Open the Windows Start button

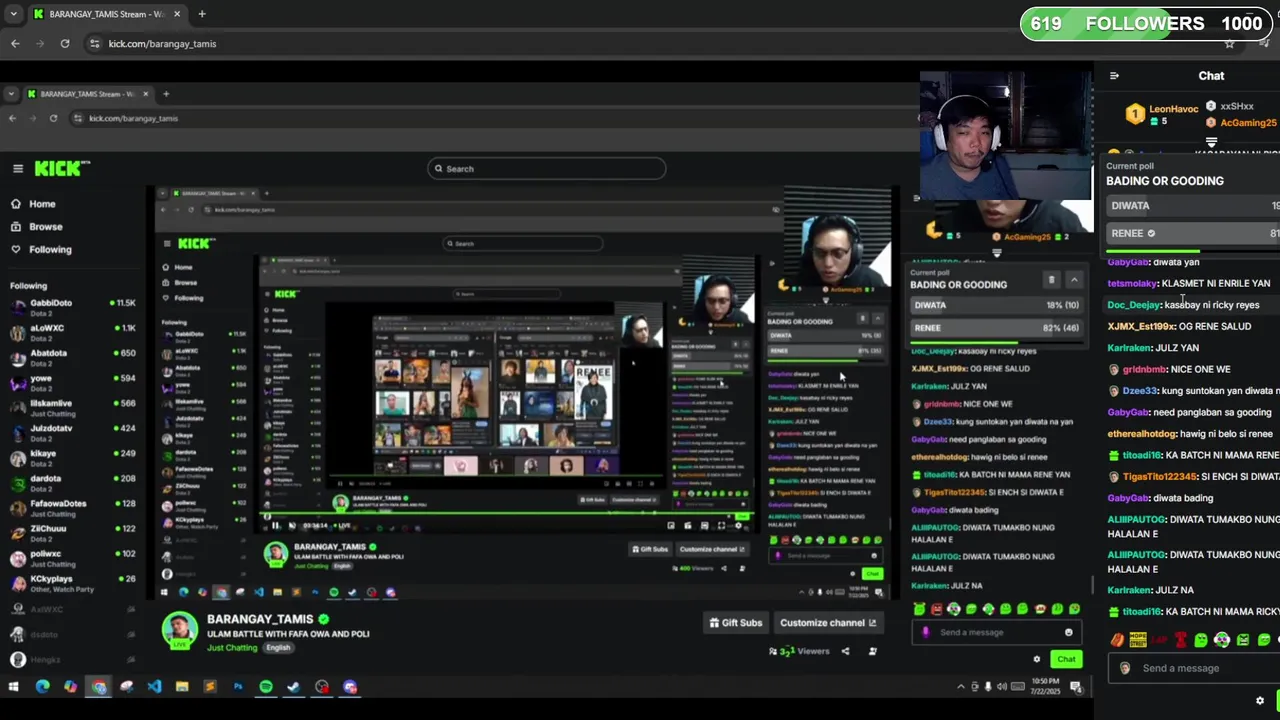point(14,687)
